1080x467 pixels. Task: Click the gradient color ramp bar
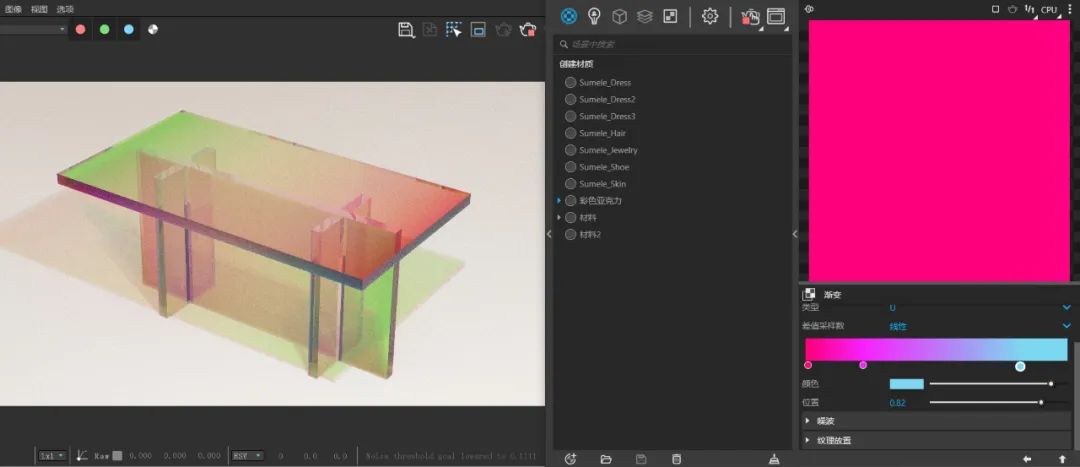click(936, 349)
